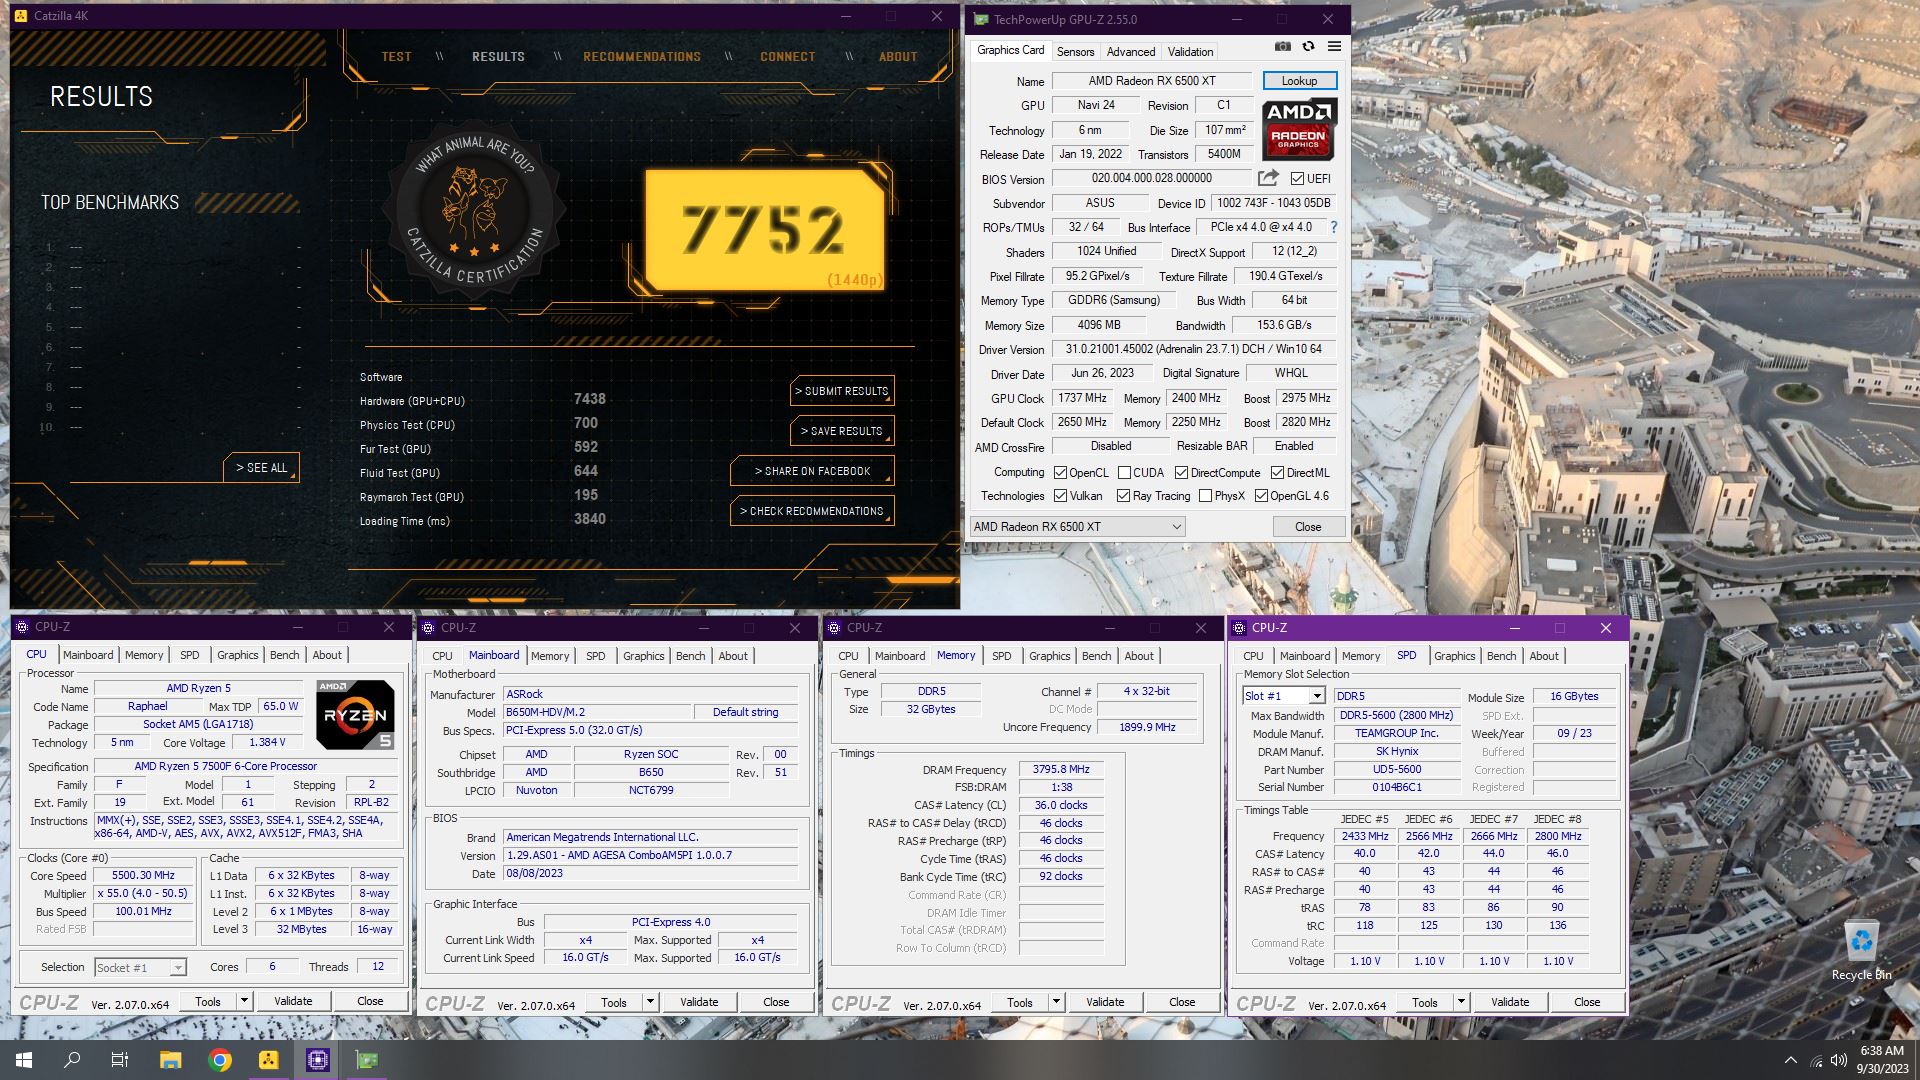
Task: Click the GPU-Z screenshot camera icon
Action: coord(1283,47)
